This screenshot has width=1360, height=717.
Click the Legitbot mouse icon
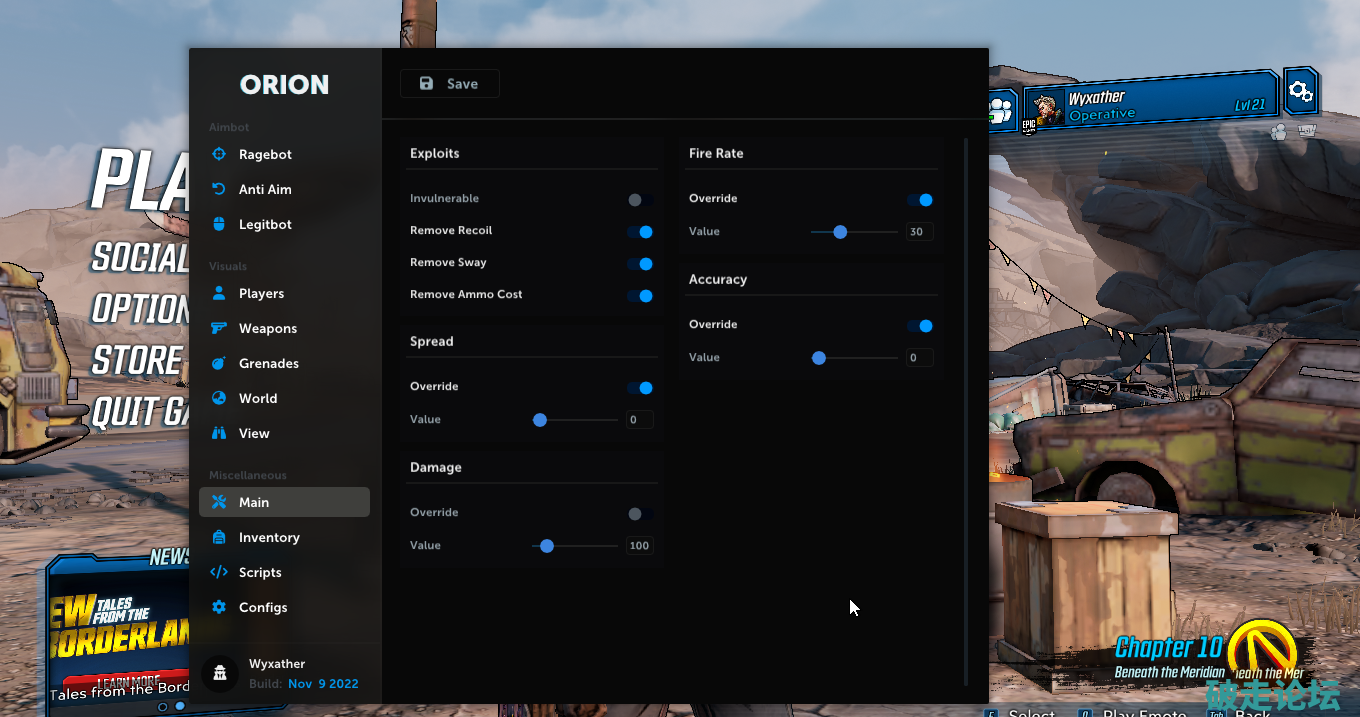pyautogui.click(x=219, y=224)
